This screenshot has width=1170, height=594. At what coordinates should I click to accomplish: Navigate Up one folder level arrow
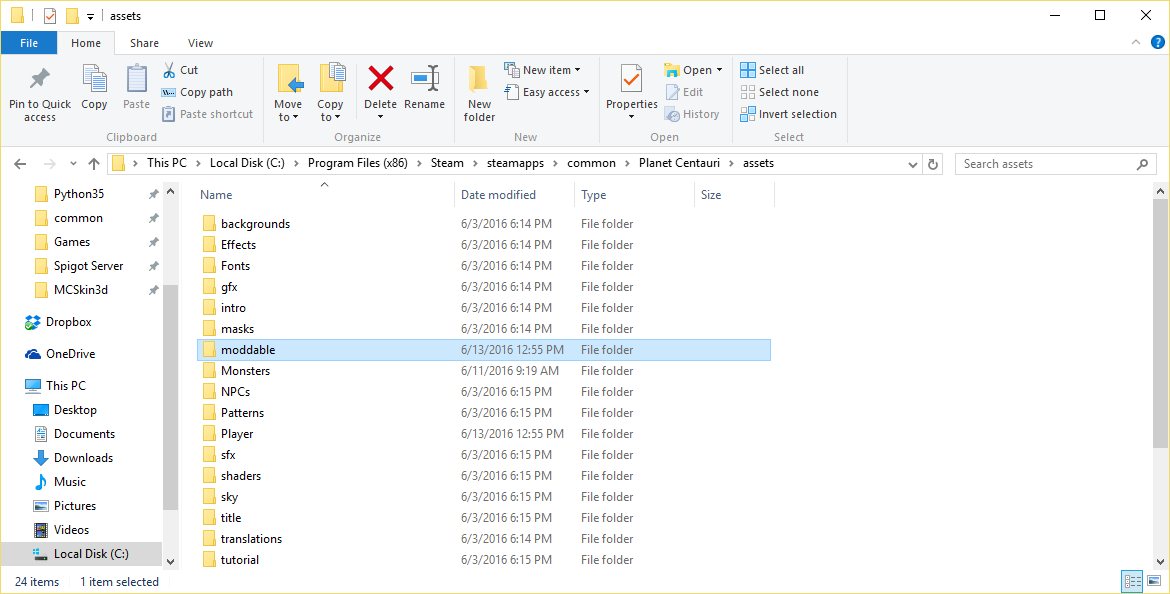coord(94,164)
